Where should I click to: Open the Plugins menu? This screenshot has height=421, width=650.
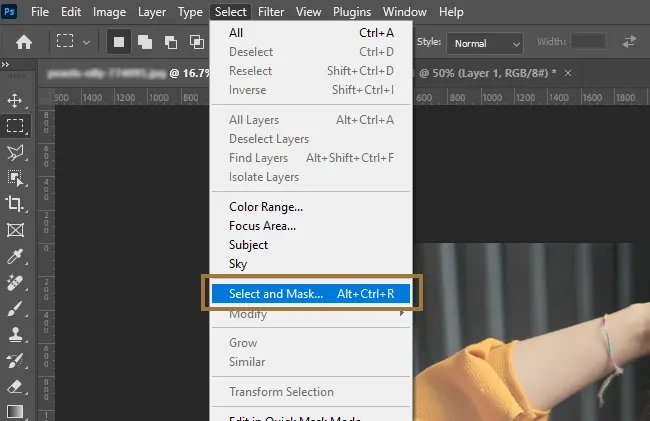(352, 12)
